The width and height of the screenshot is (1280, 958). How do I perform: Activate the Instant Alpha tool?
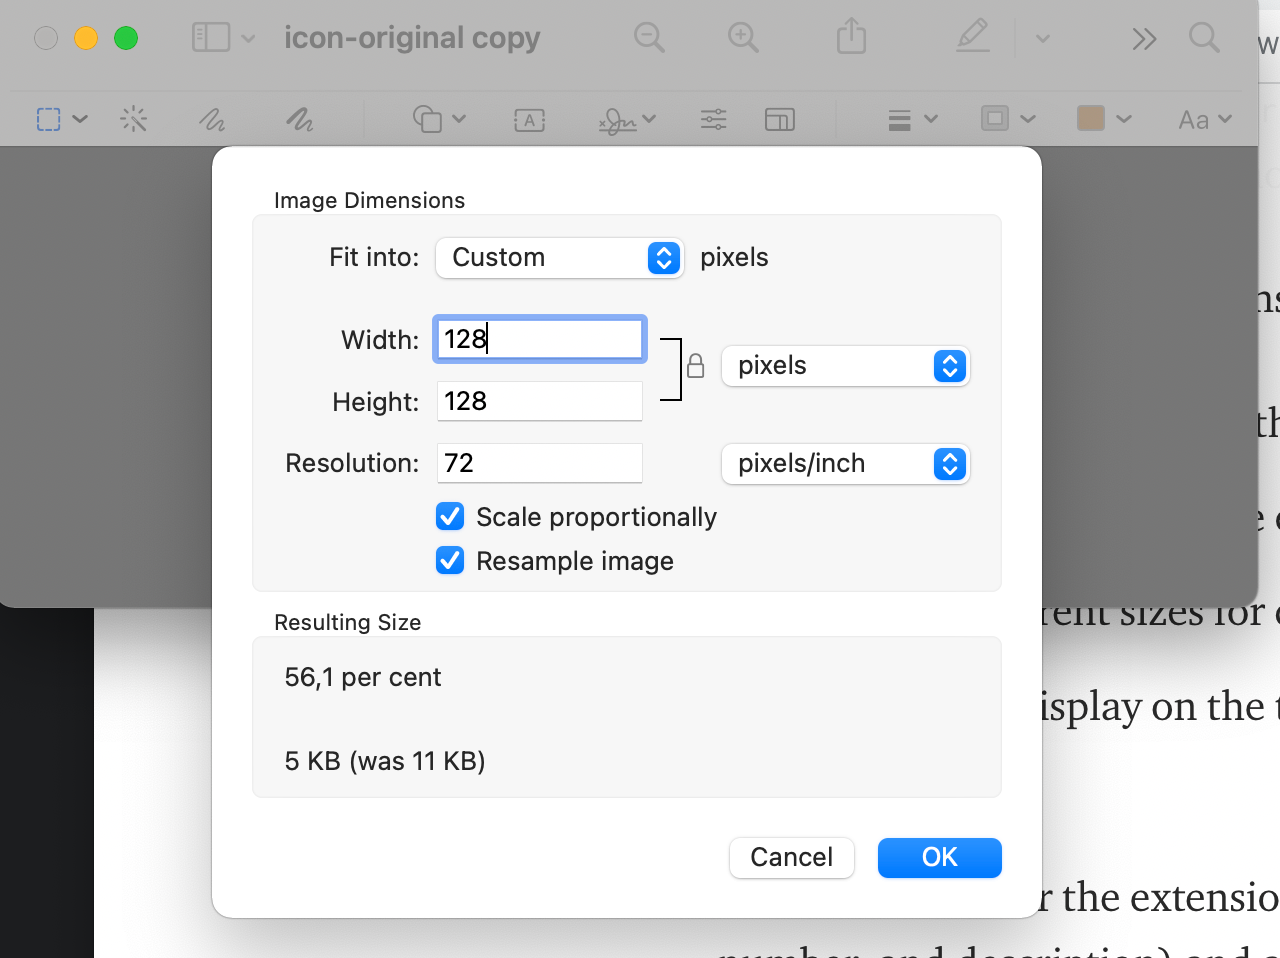[134, 119]
